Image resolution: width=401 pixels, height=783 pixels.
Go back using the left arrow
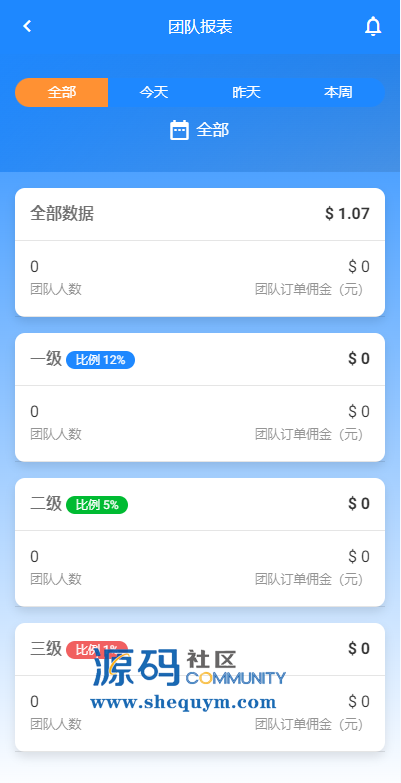coord(27,26)
